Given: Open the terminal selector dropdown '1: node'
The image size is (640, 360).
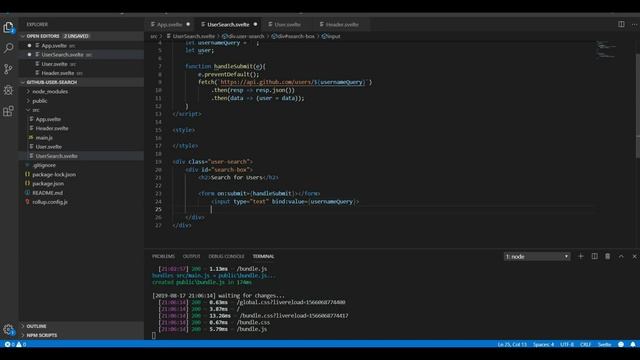Looking at the screenshot, I should (x=537, y=257).
